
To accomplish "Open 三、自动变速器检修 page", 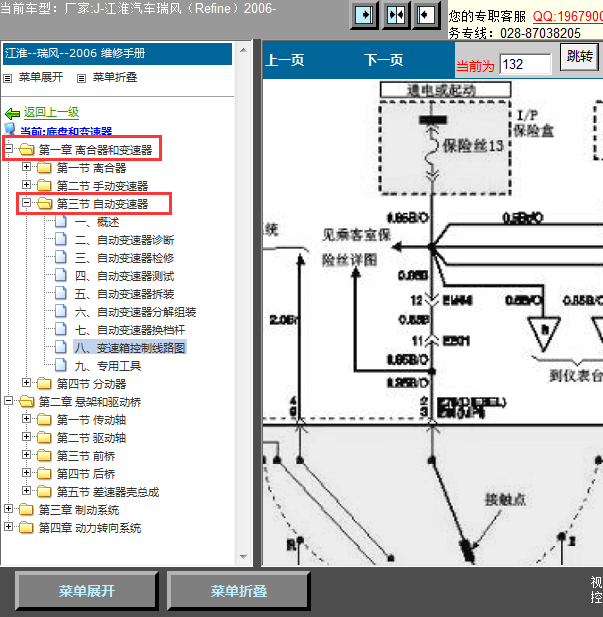I will pos(124,258).
